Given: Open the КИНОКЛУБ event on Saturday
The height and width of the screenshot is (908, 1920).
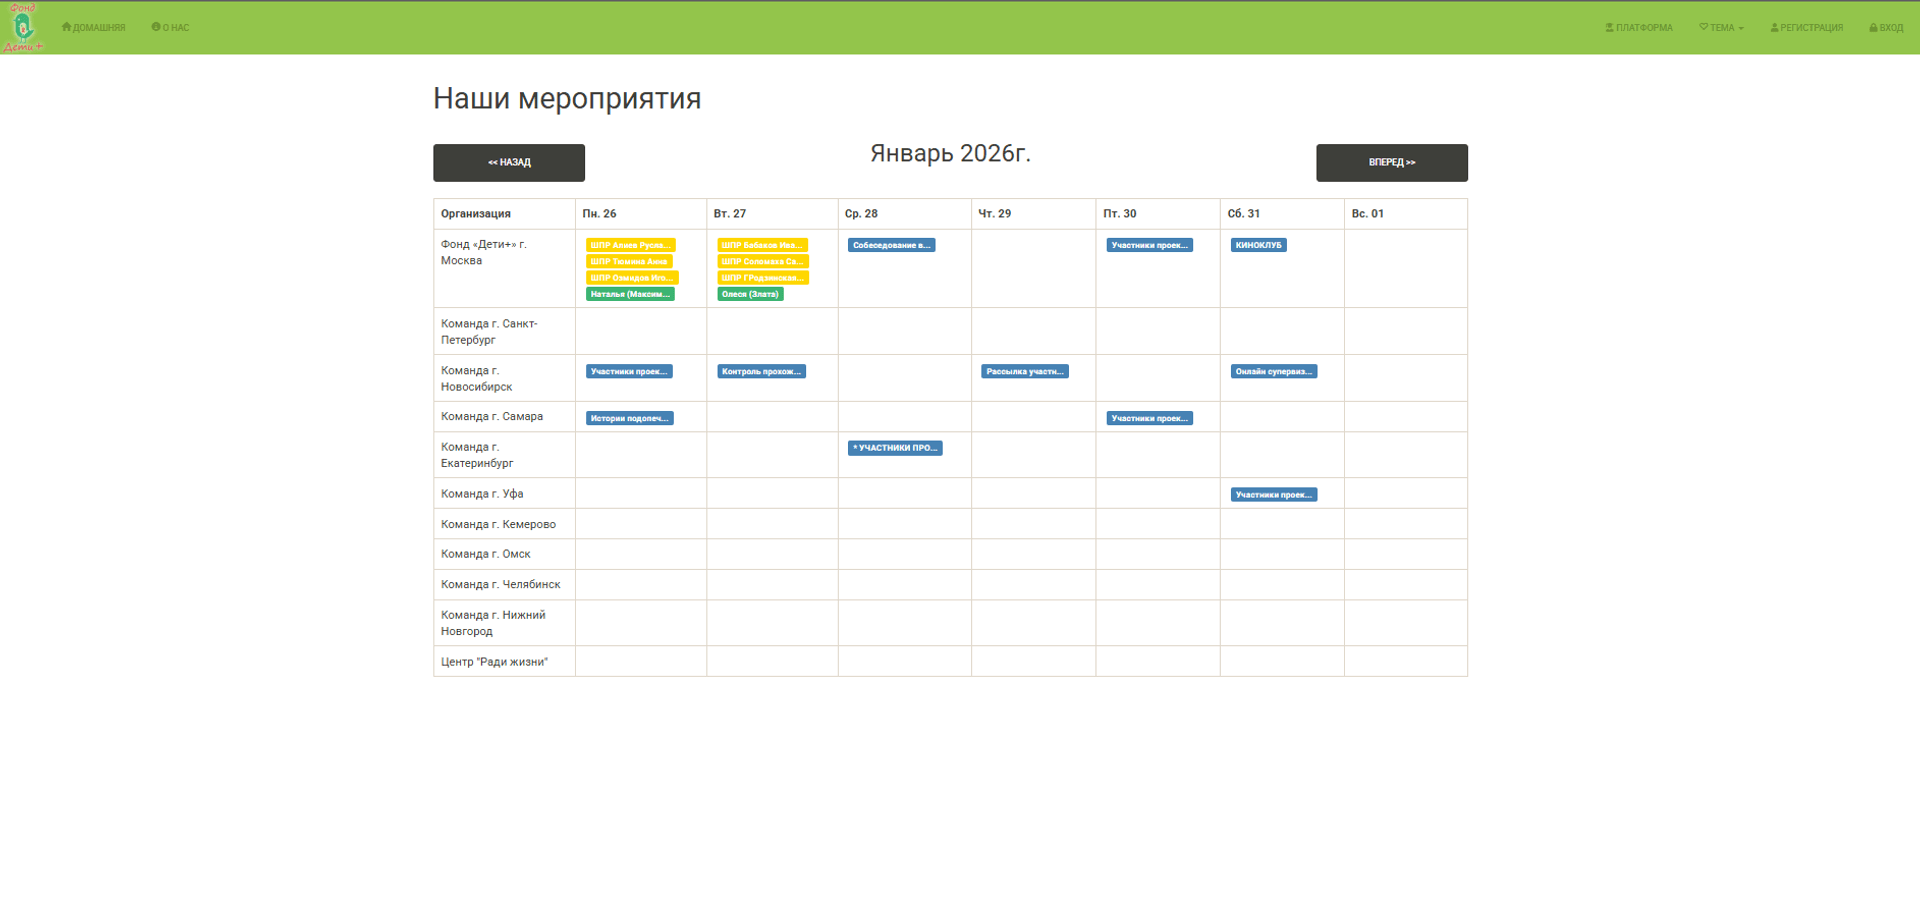Looking at the screenshot, I should (x=1258, y=245).
